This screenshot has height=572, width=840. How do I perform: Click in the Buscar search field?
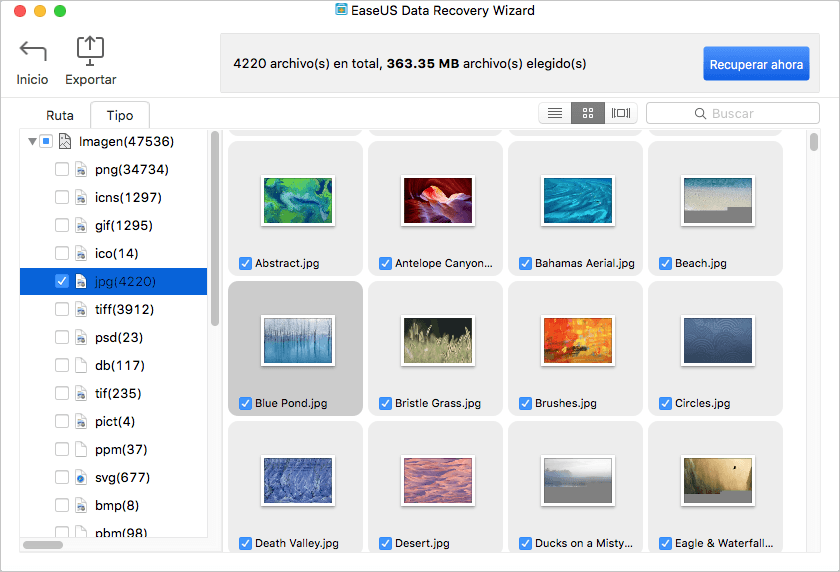pyautogui.click(x=740, y=114)
